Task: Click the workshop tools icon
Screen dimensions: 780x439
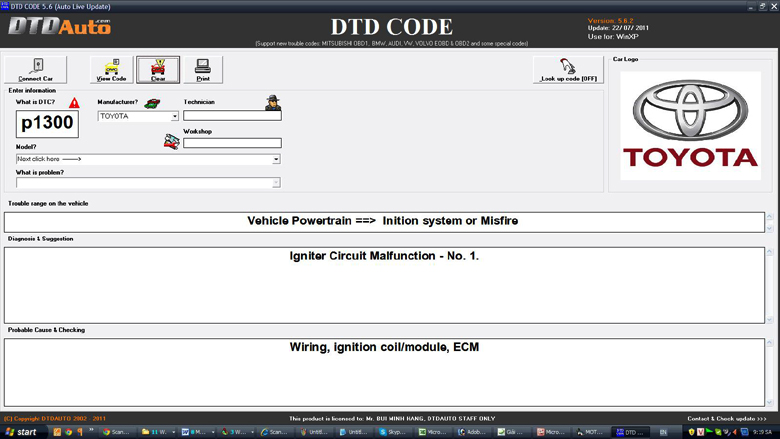Action: [x=172, y=142]
